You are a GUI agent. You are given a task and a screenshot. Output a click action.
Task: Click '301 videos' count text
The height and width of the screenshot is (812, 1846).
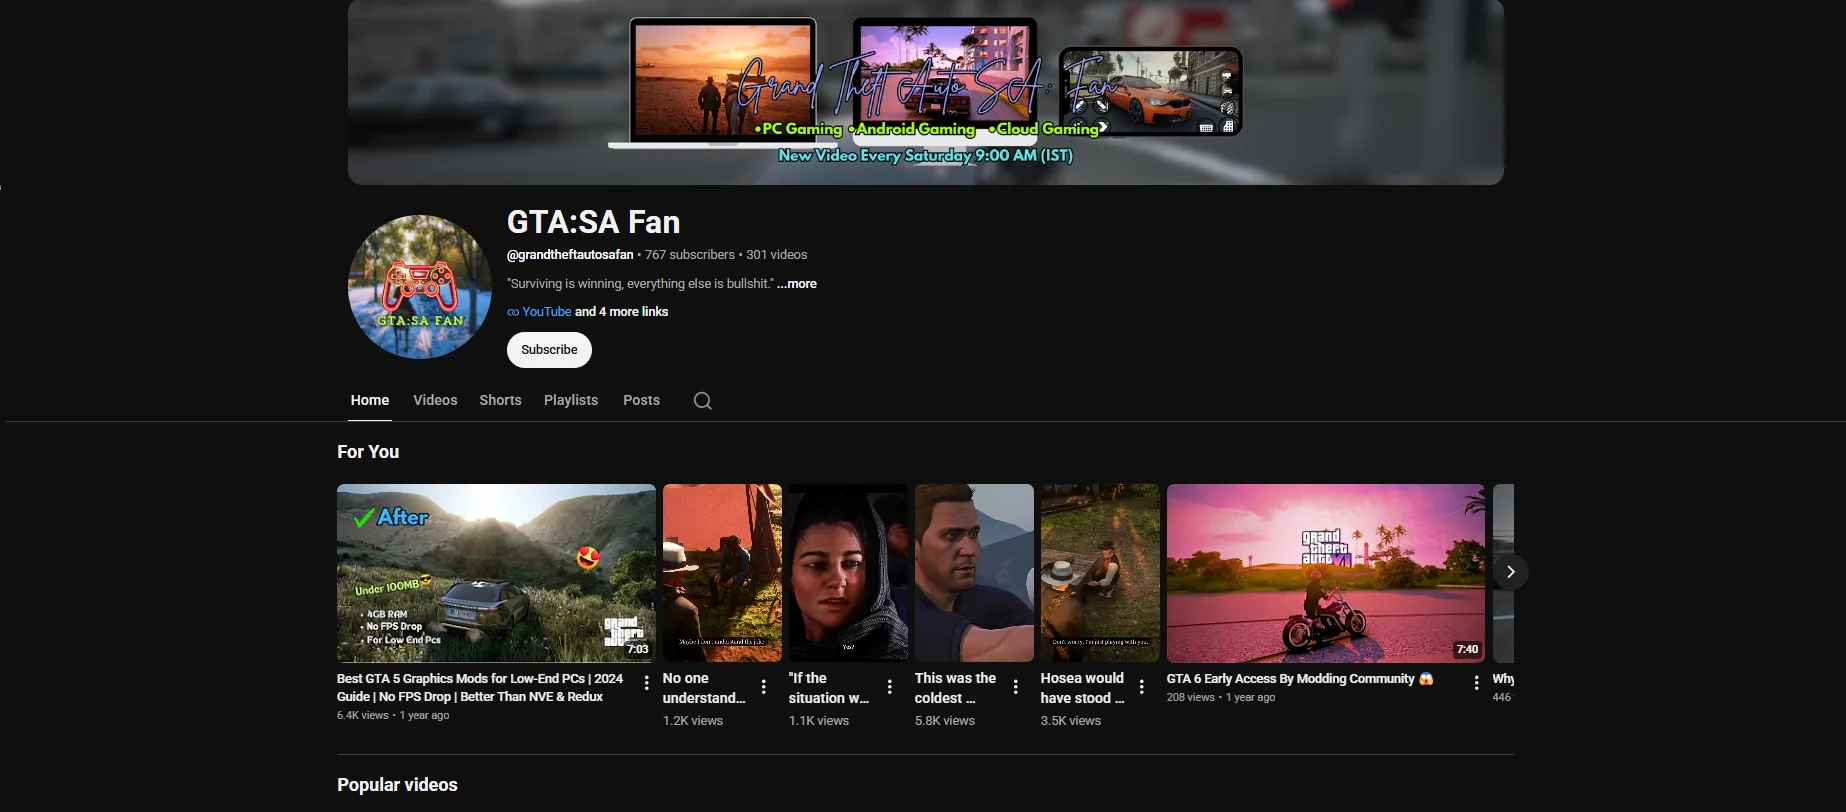pyautogui.click(x=777, y=255)
